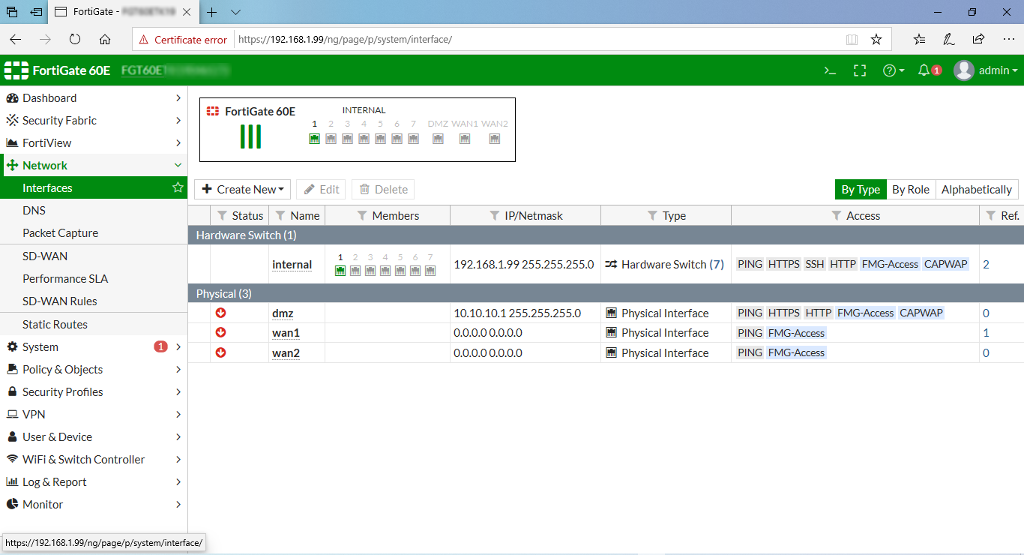1024x555 pixels.
Task: Select the internal interface name
Action: click(x=292, y=264)
